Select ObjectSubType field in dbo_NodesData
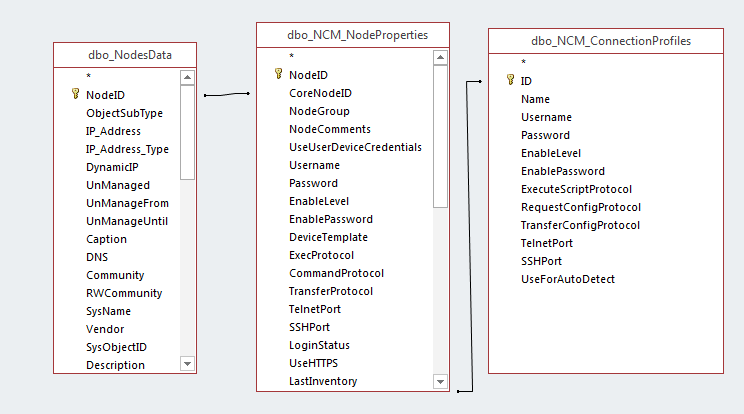744x414 pixels. (124, 113)
